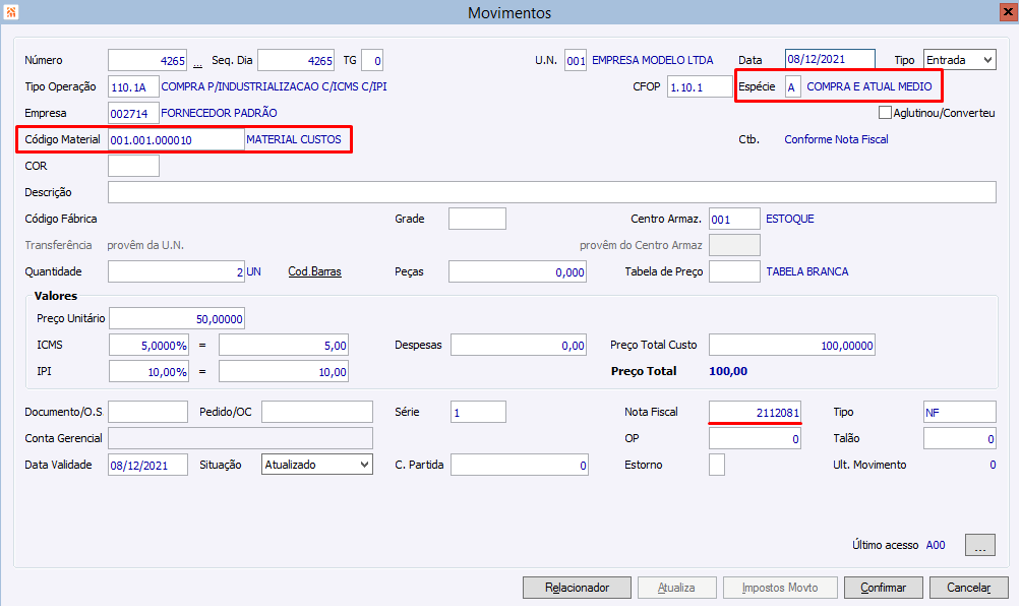
Task: Click the Despesas field
Action: coord(519,345)
